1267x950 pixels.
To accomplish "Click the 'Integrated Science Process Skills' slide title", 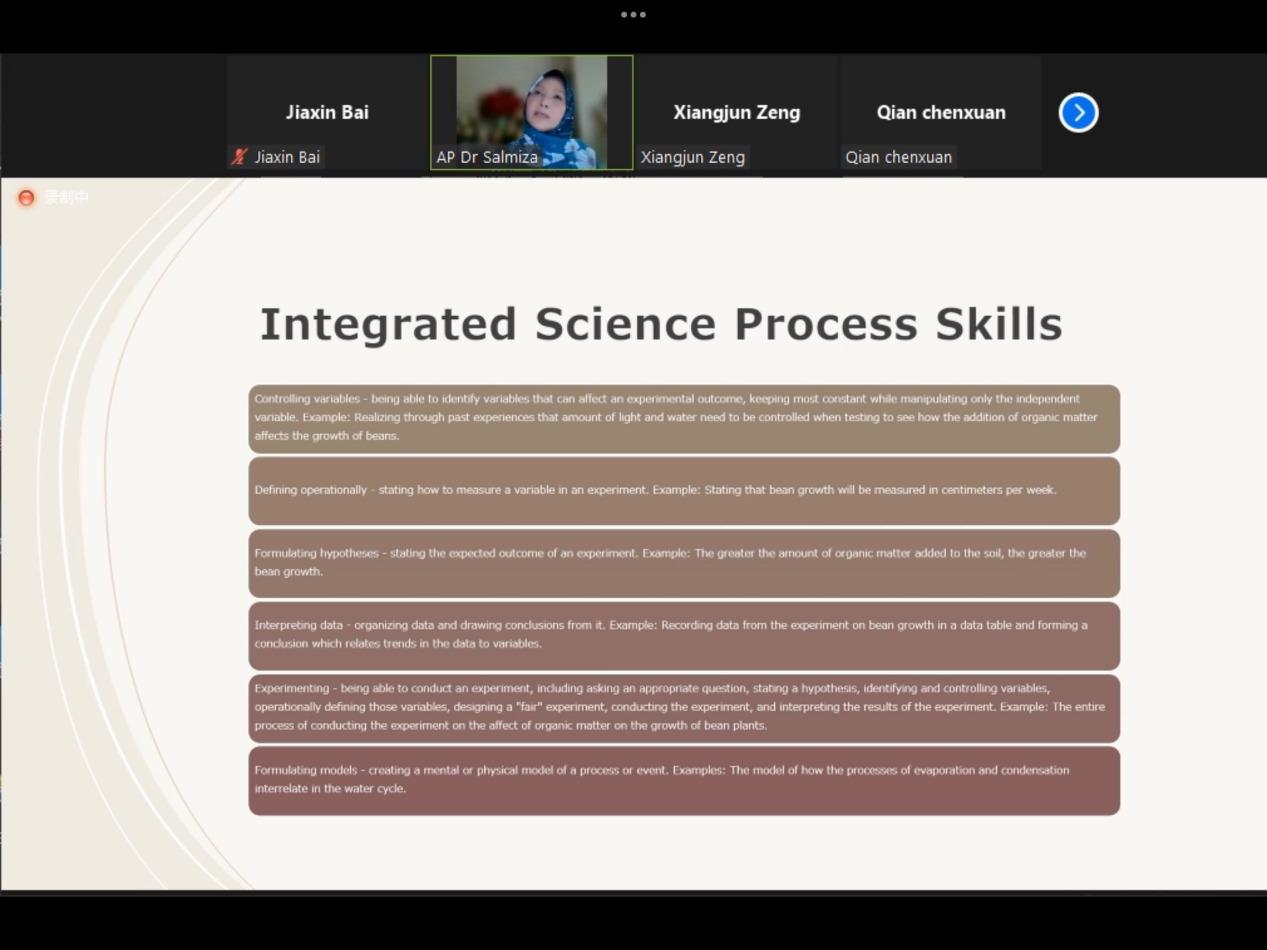I will point(660,324).
